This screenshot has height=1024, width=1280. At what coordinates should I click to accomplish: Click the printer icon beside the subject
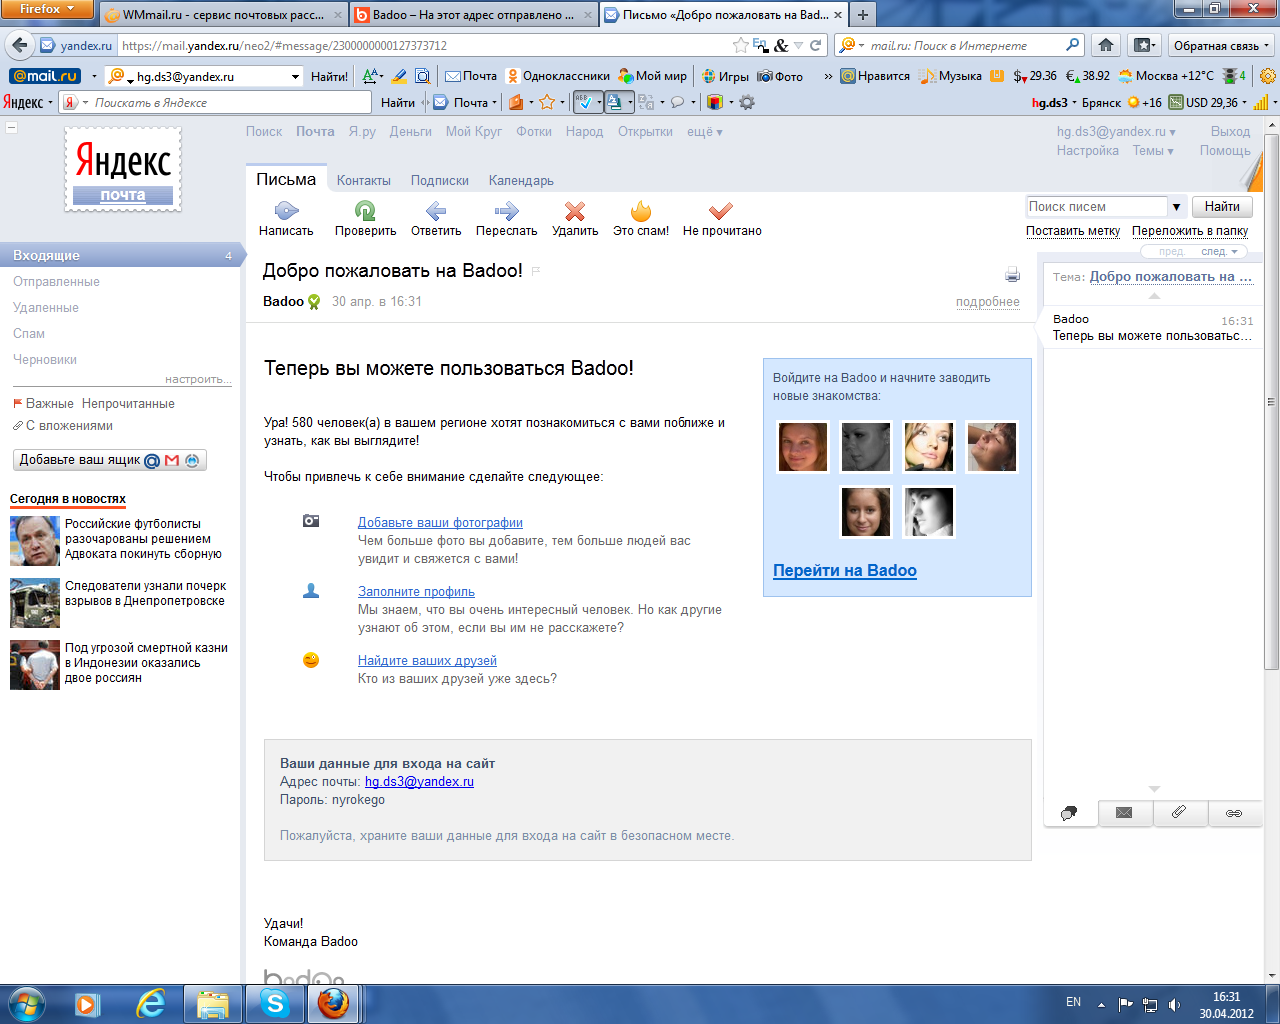pyautogui.click(x=1012, y=275)
